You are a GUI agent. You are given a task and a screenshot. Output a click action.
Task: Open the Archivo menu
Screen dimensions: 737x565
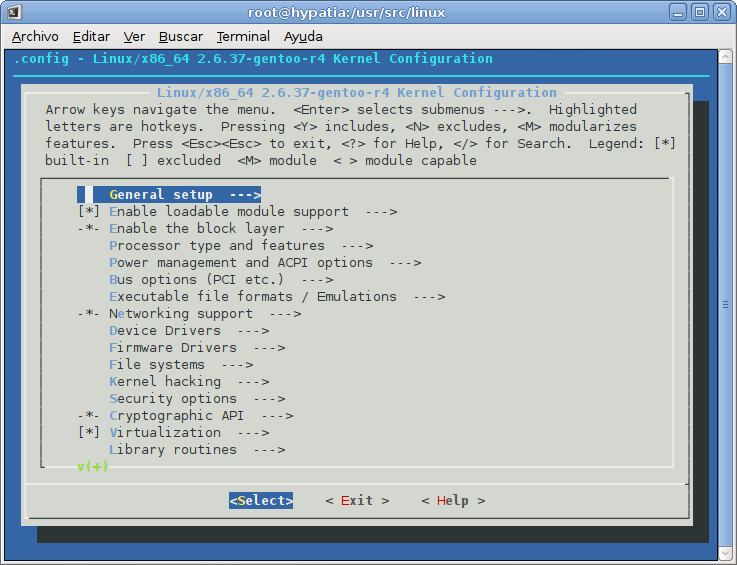click(x=35, y=37)
